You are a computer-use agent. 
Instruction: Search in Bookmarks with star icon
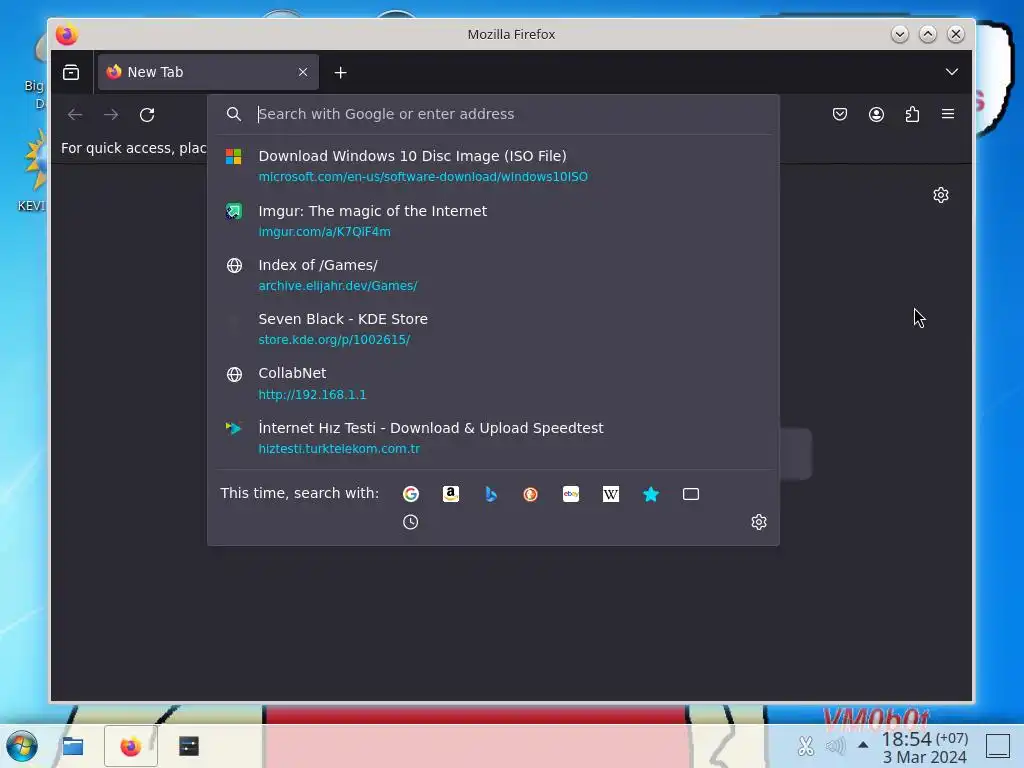point(650,494)
